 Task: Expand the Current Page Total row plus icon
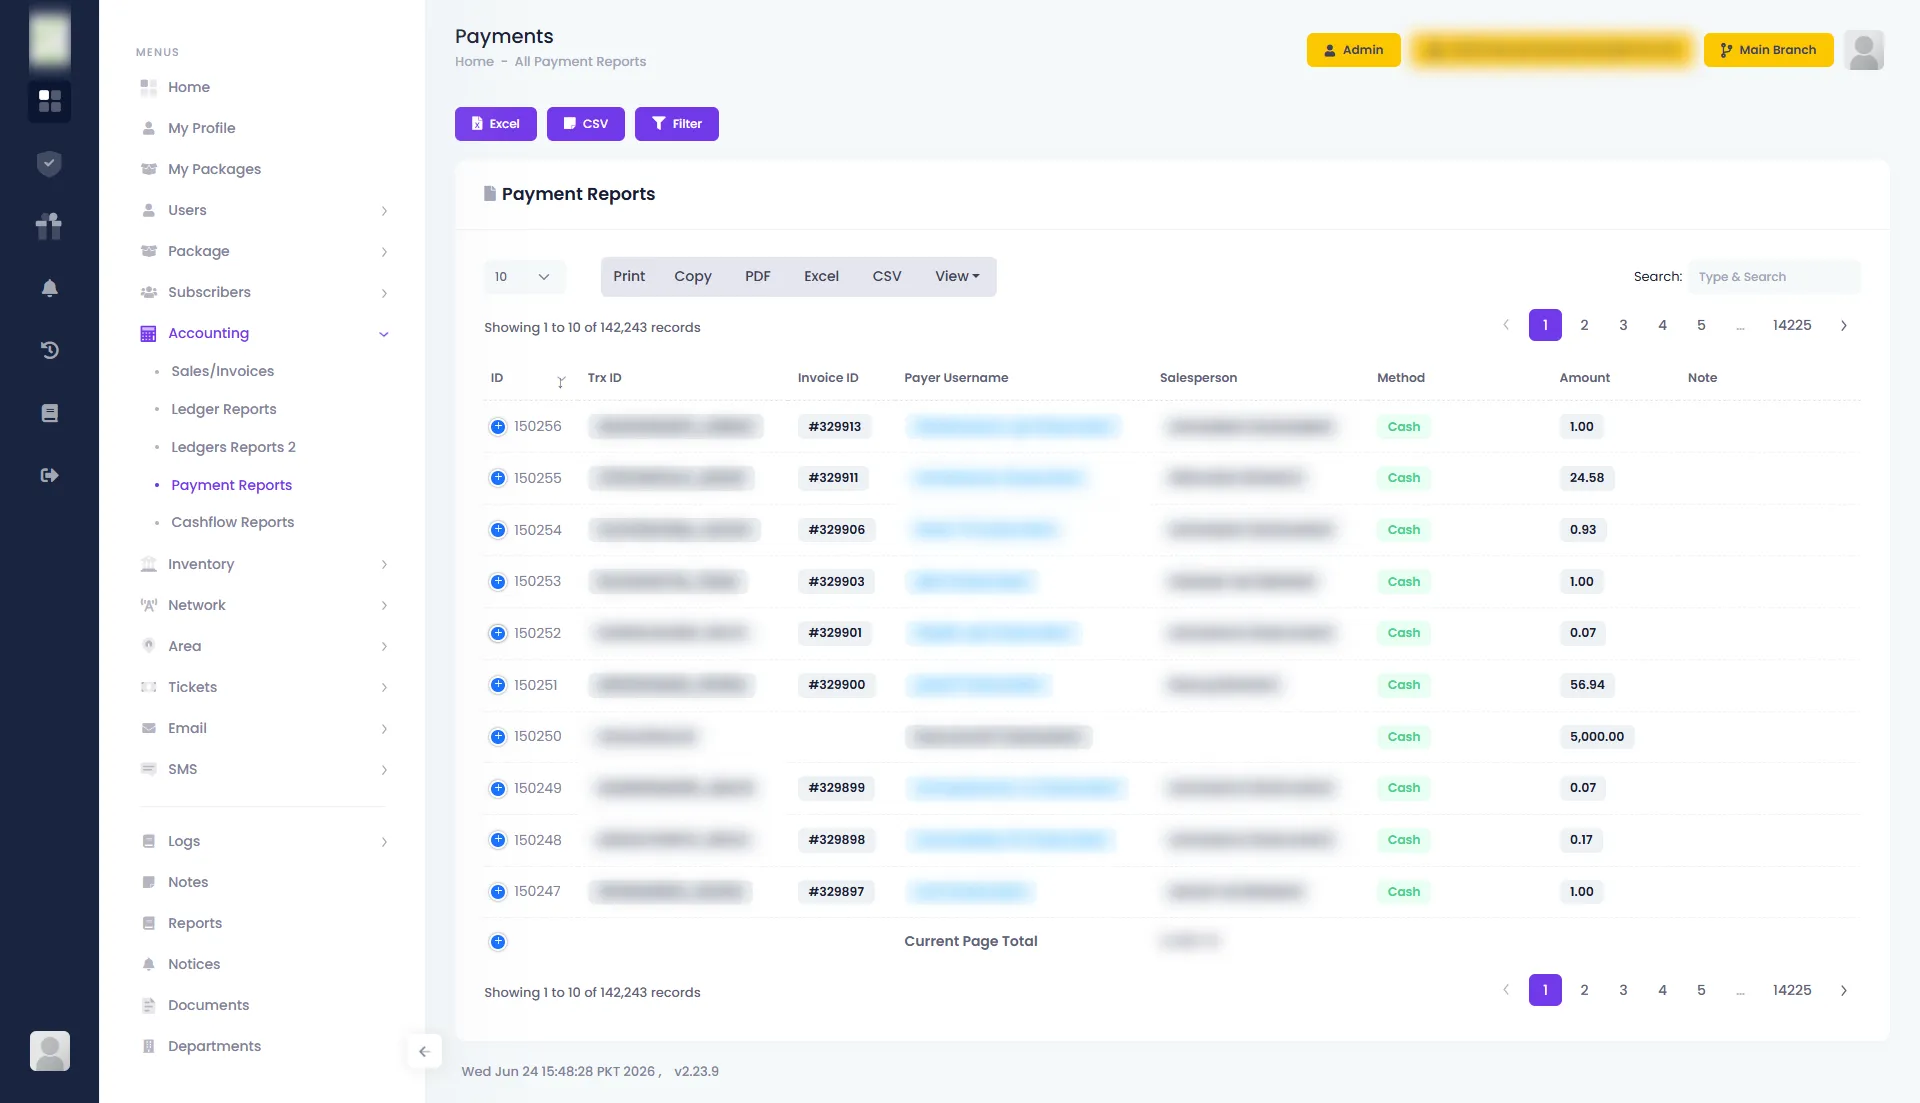point(498,942)
